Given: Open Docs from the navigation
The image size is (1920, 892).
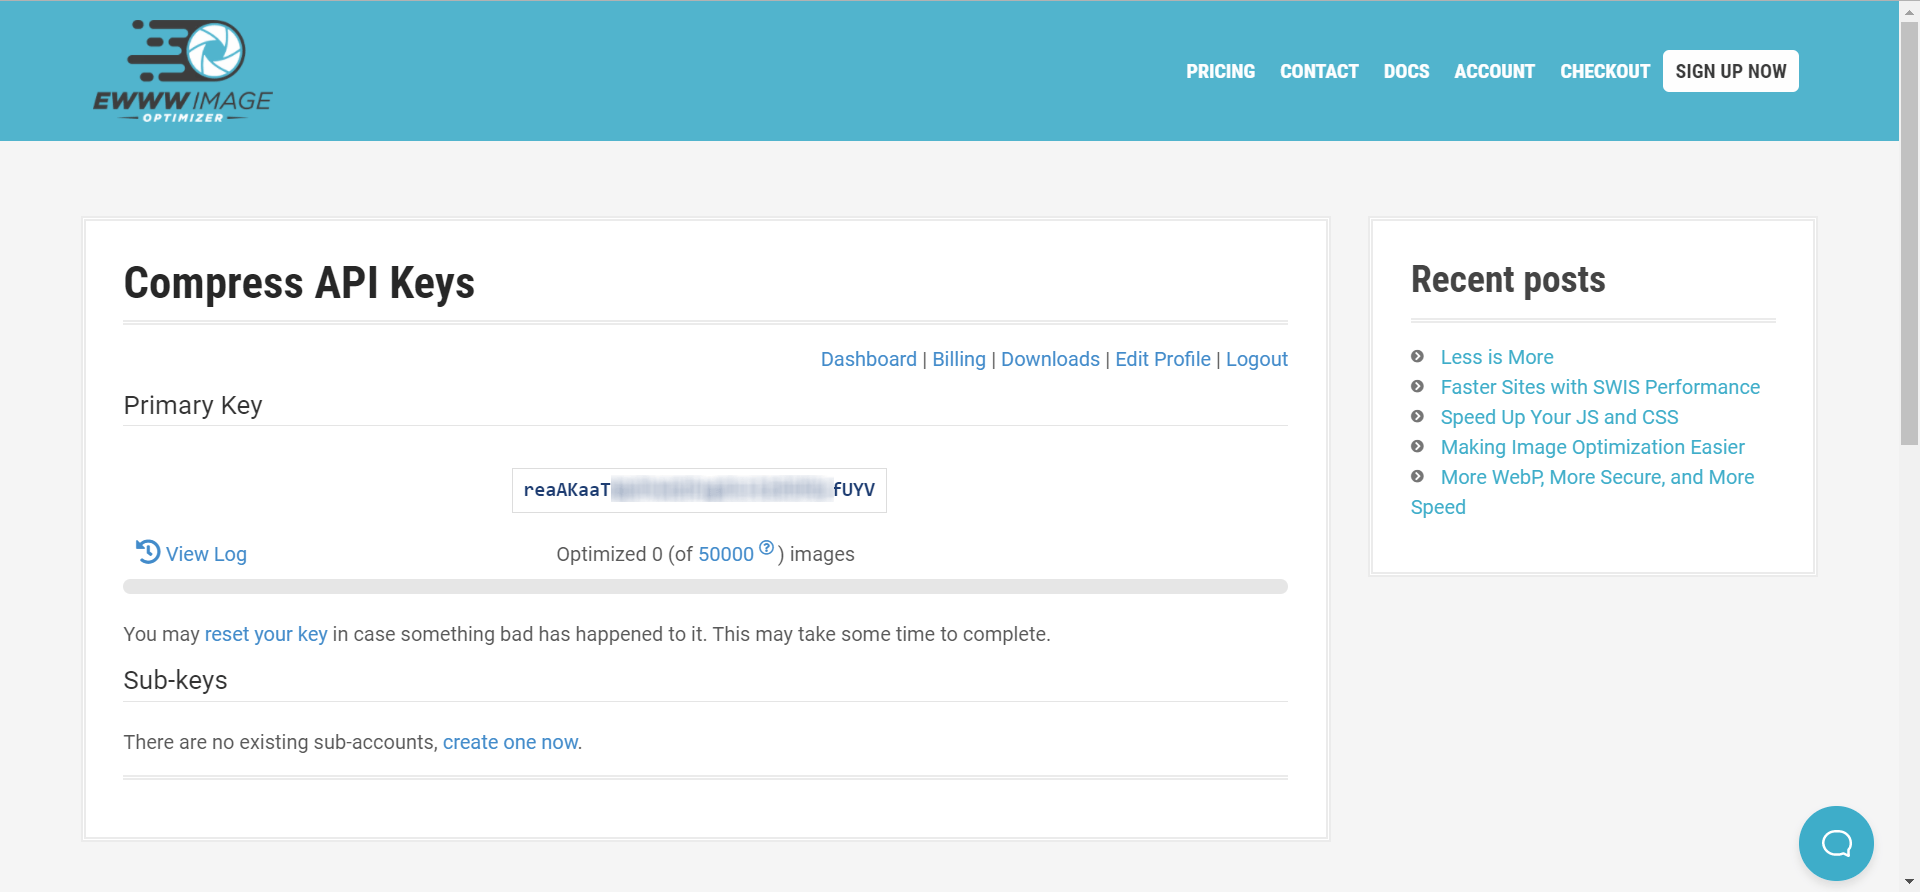Looking at the screenshot, I should pyautogui.click(x=1406, y=72).
